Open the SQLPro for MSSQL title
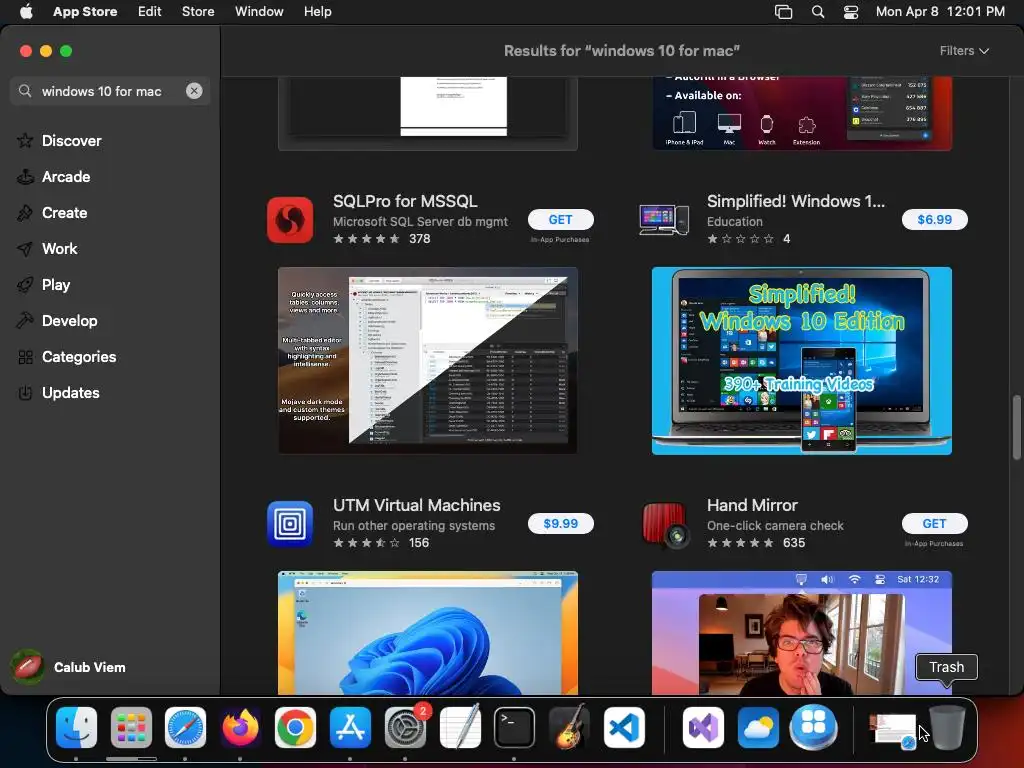Image resolution: width=1024 pixels, height=768 pixels. [405, 201]
